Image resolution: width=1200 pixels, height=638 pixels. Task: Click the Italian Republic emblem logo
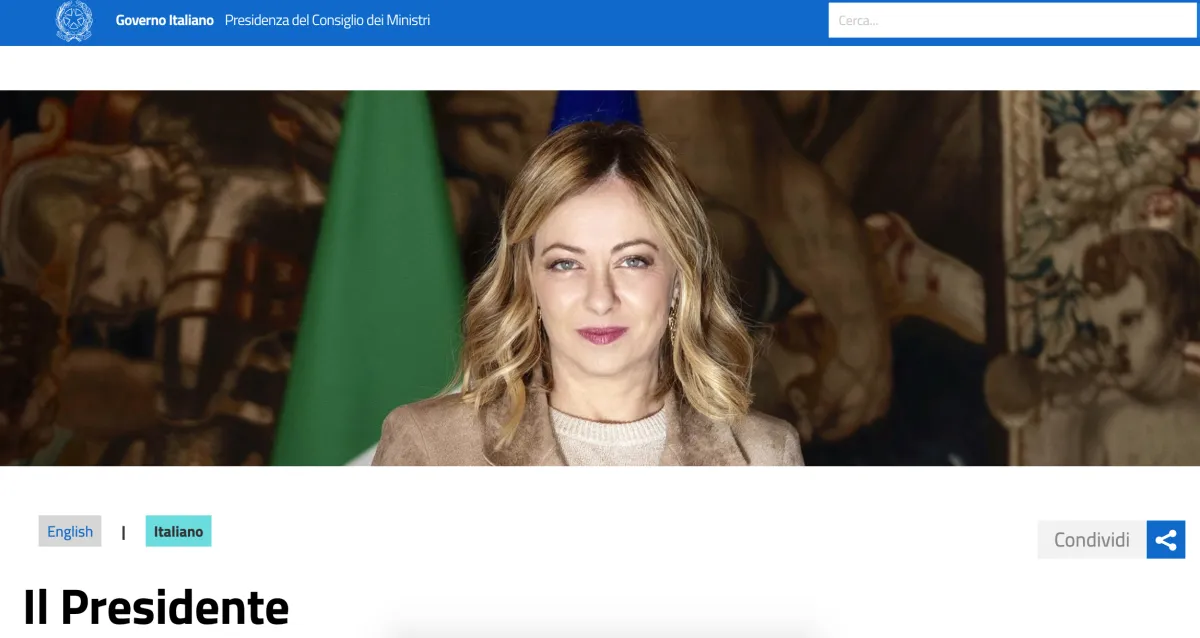[73, 21]
